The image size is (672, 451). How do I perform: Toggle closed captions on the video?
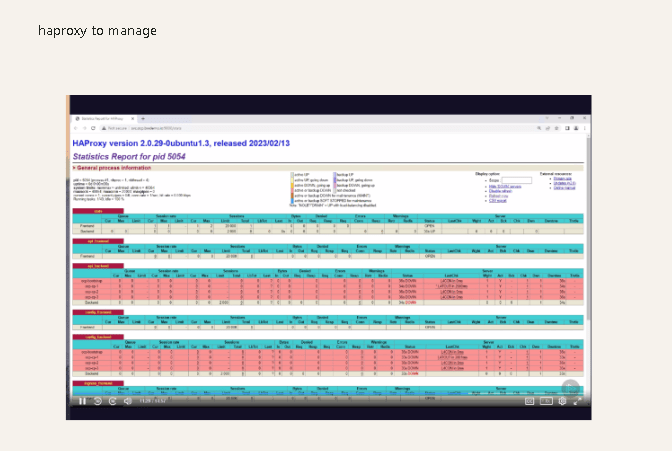(x=530, y=401)
